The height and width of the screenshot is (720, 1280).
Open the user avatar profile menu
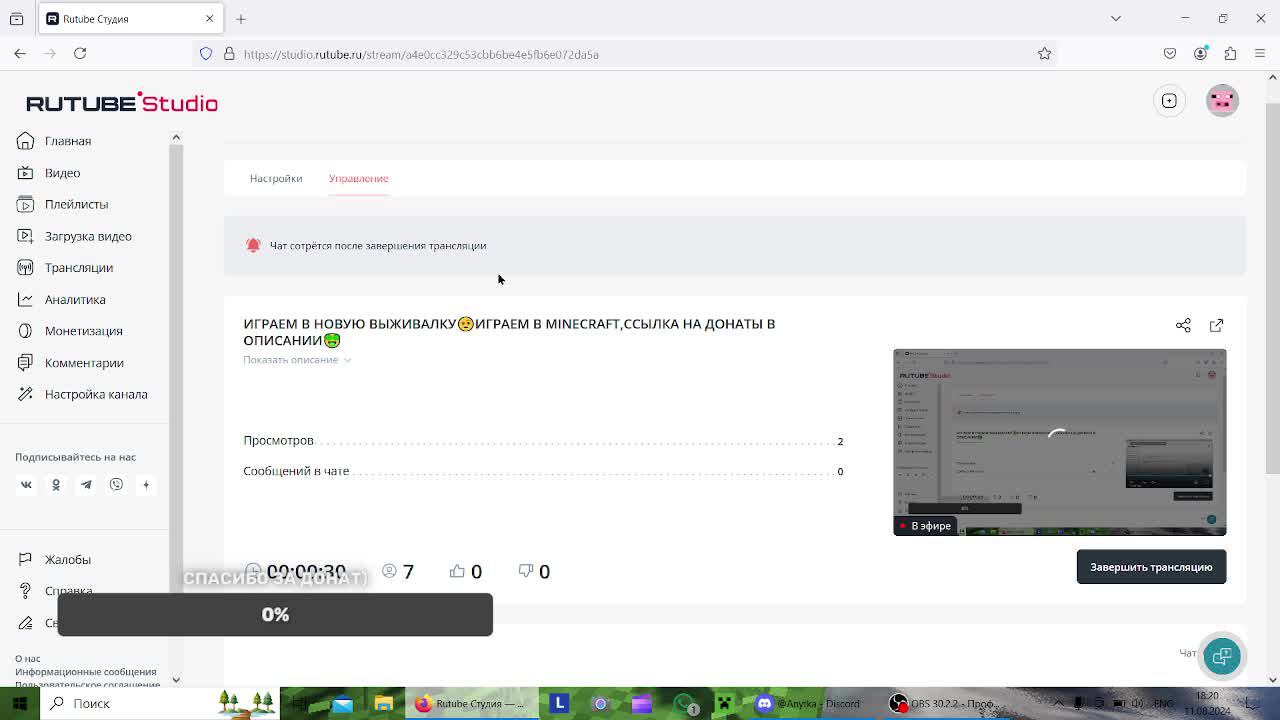[x=1222, y=100]
